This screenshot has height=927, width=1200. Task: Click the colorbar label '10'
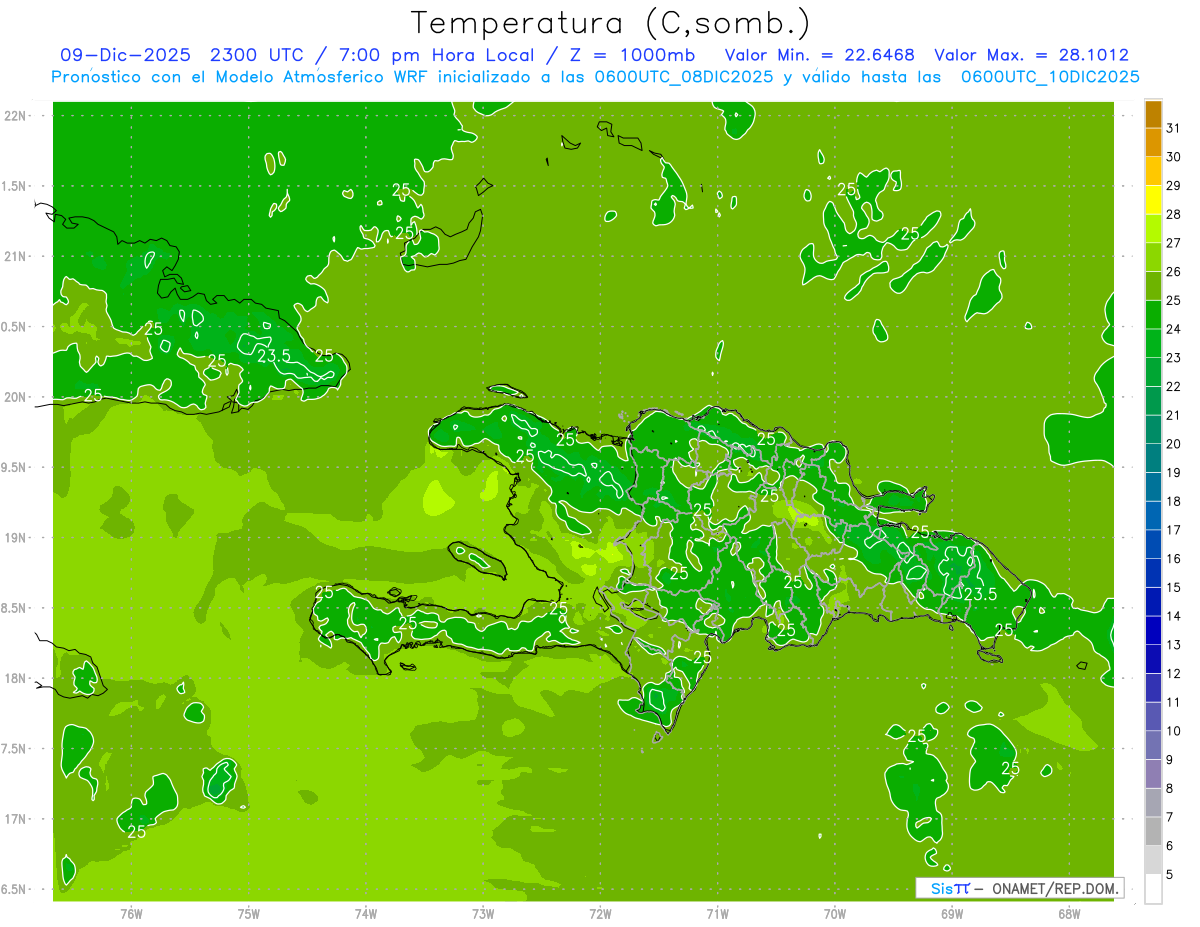[1174, 731]
